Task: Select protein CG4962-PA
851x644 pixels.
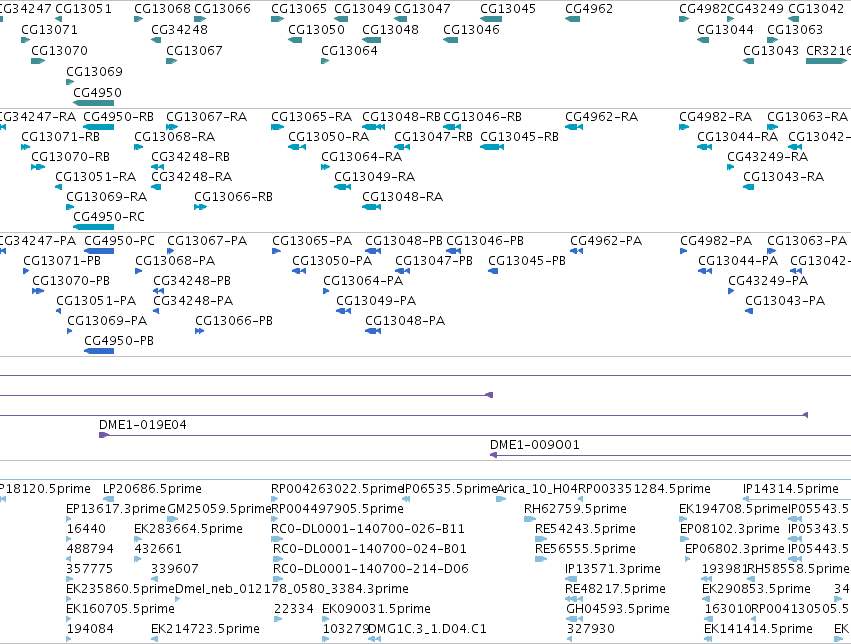Action: 606,241
